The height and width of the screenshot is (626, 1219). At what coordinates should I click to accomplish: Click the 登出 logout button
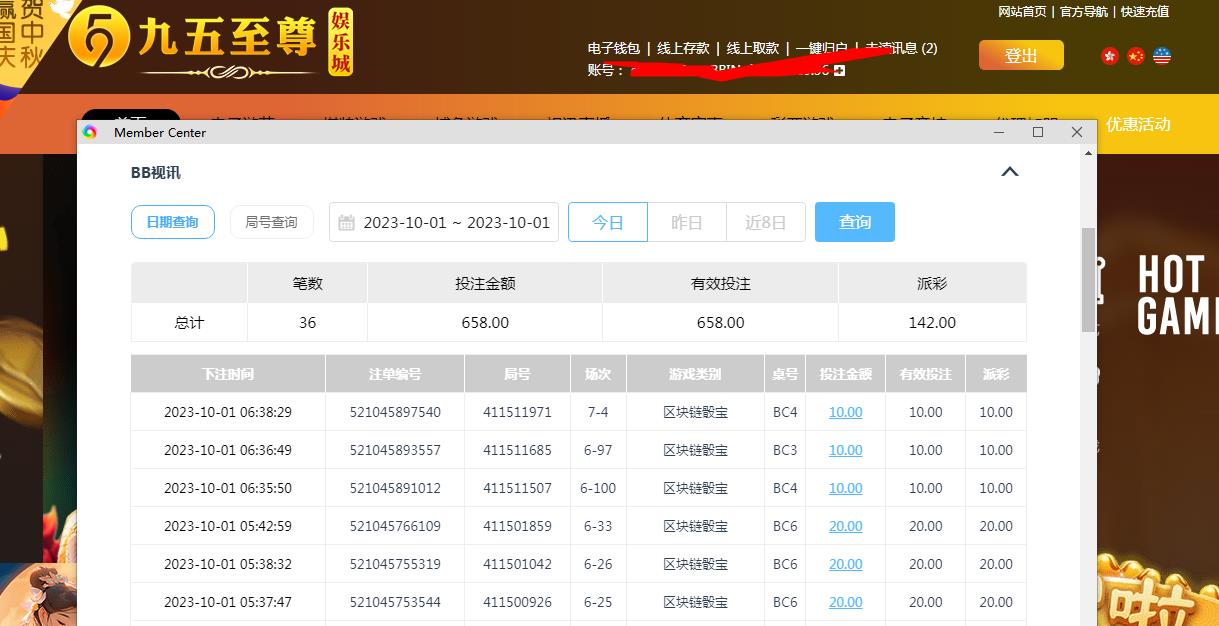[x=1021, y=56]
